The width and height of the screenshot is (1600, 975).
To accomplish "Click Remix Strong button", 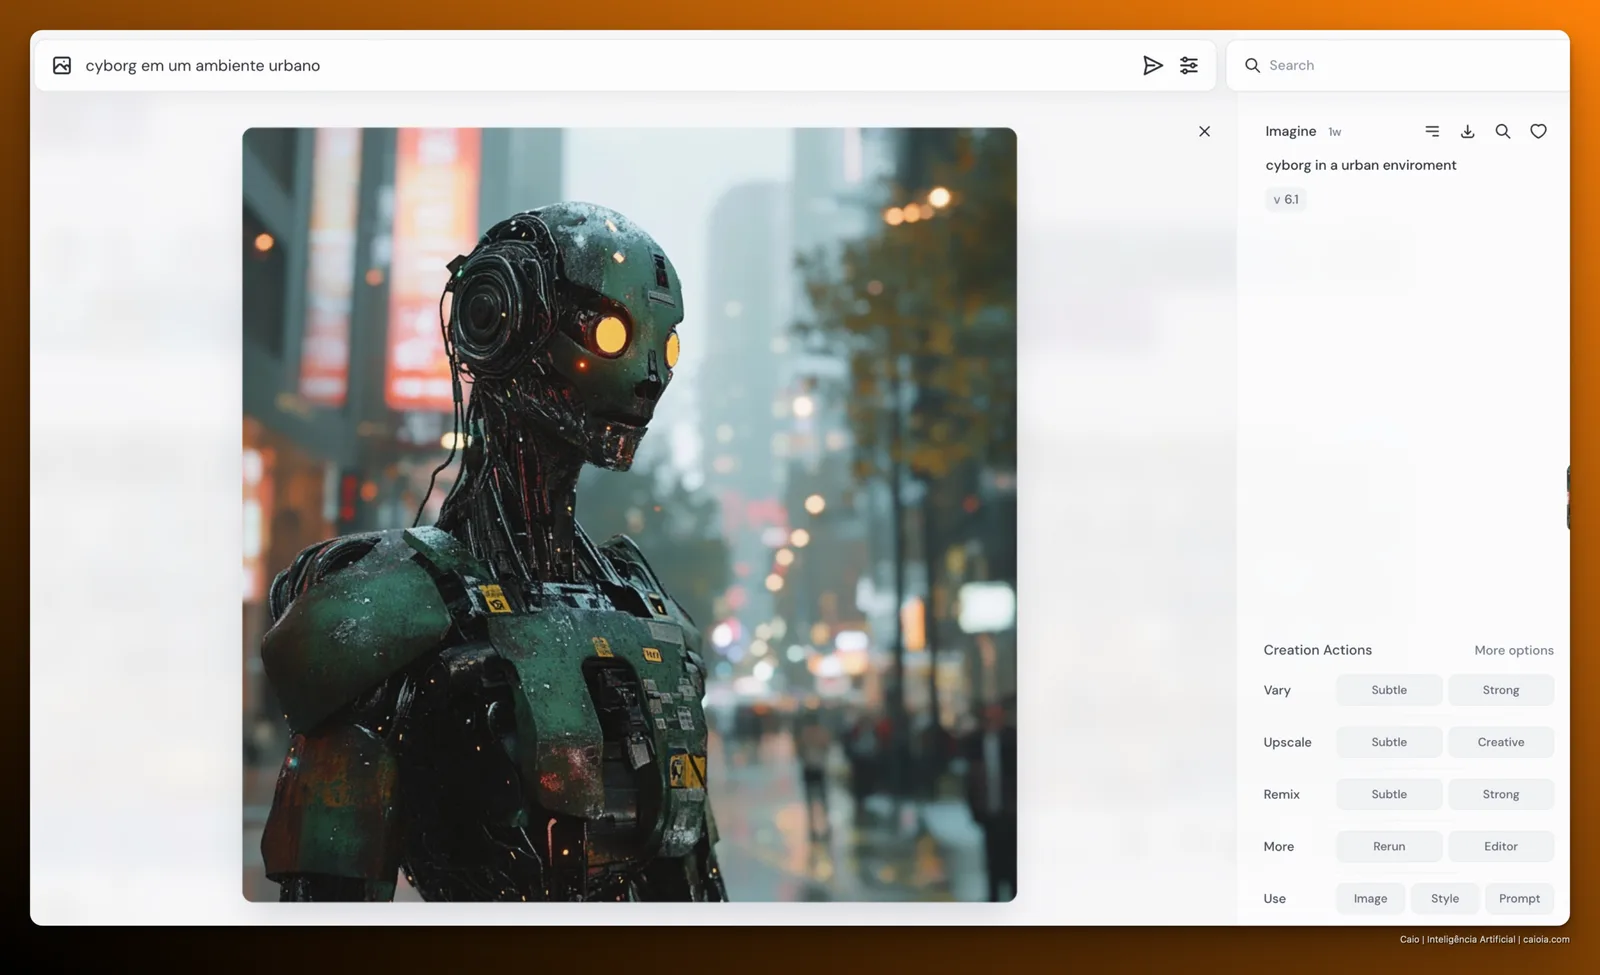I will (1500, 794).
